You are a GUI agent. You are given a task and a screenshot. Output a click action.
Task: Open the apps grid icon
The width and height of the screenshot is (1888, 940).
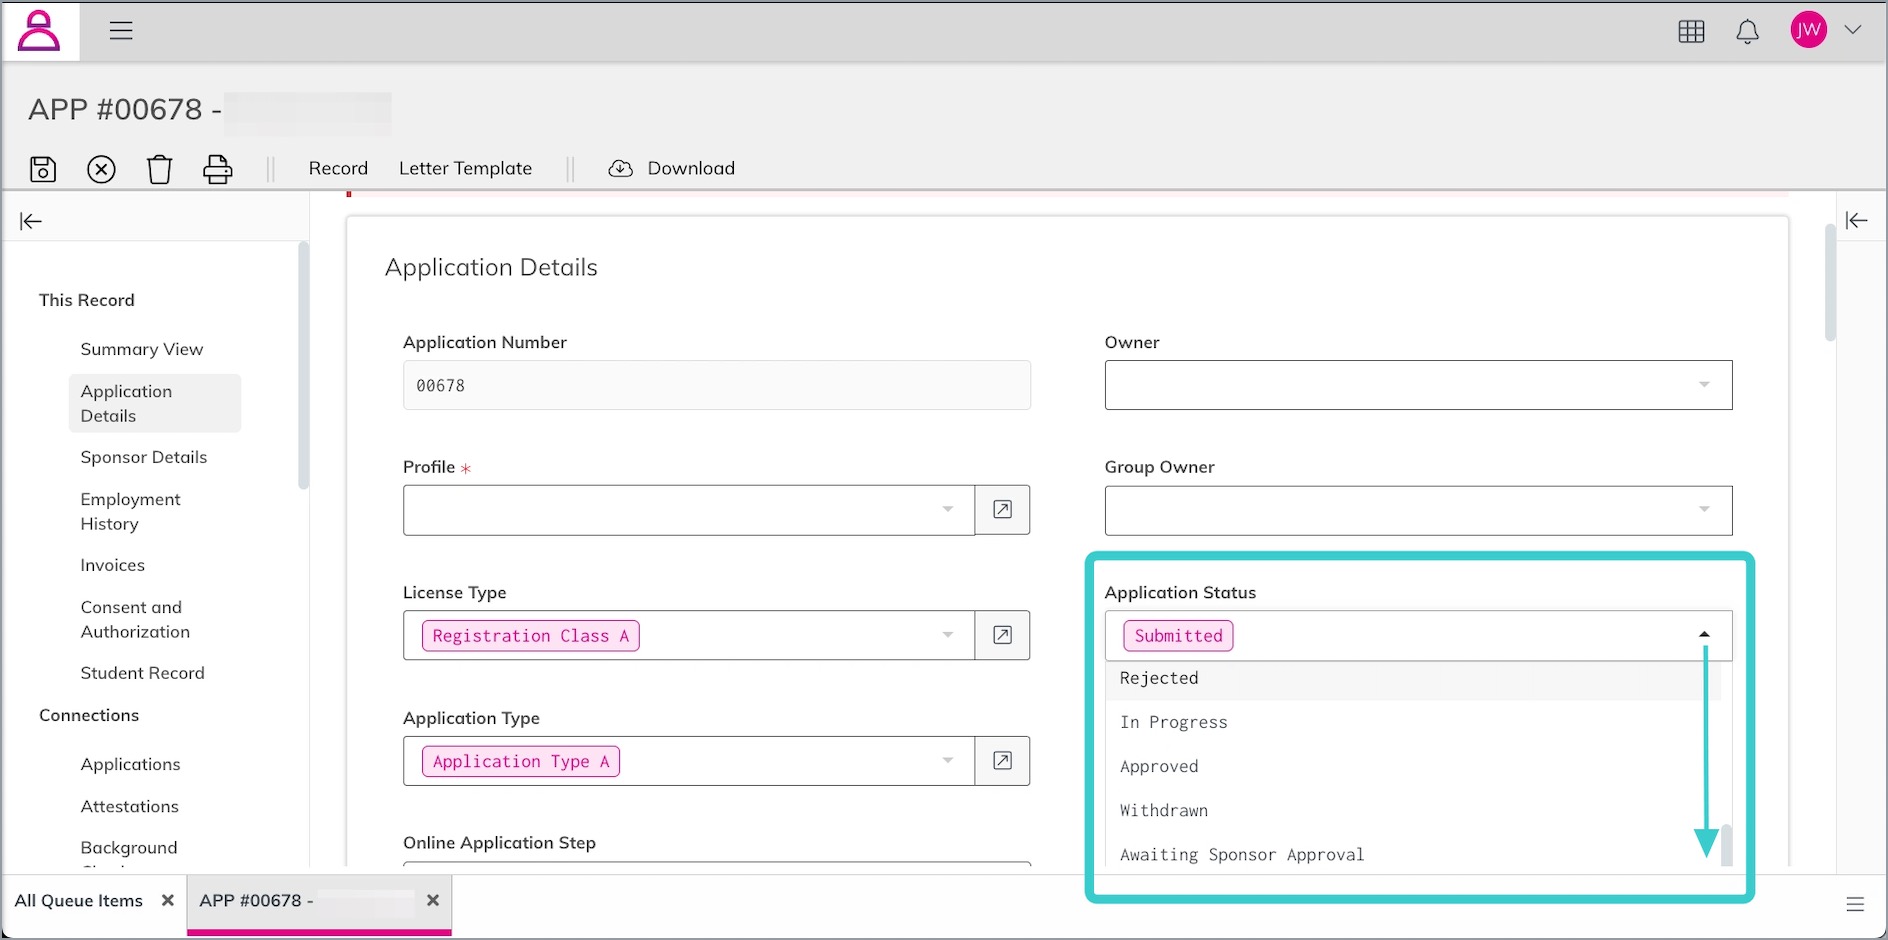click(1691, 31)
